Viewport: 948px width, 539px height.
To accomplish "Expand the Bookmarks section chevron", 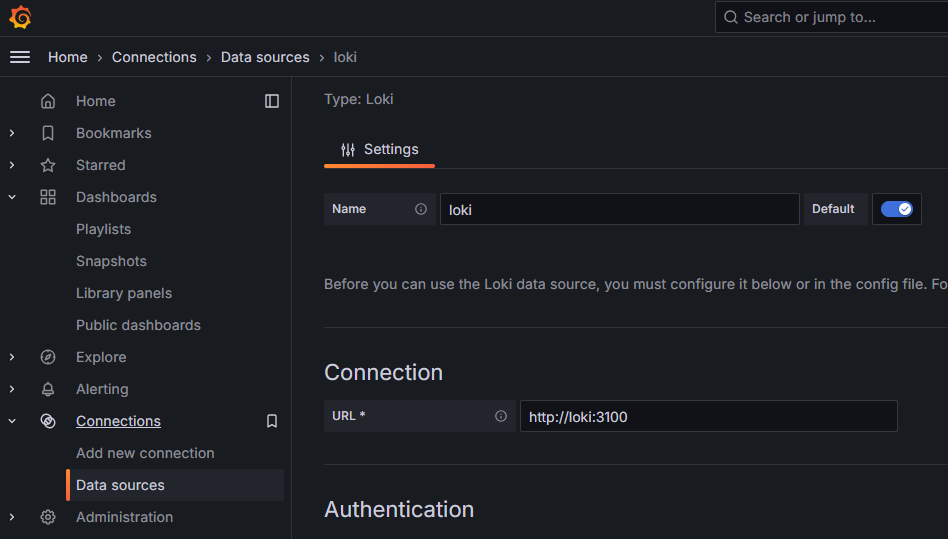I will pos(12,133).
